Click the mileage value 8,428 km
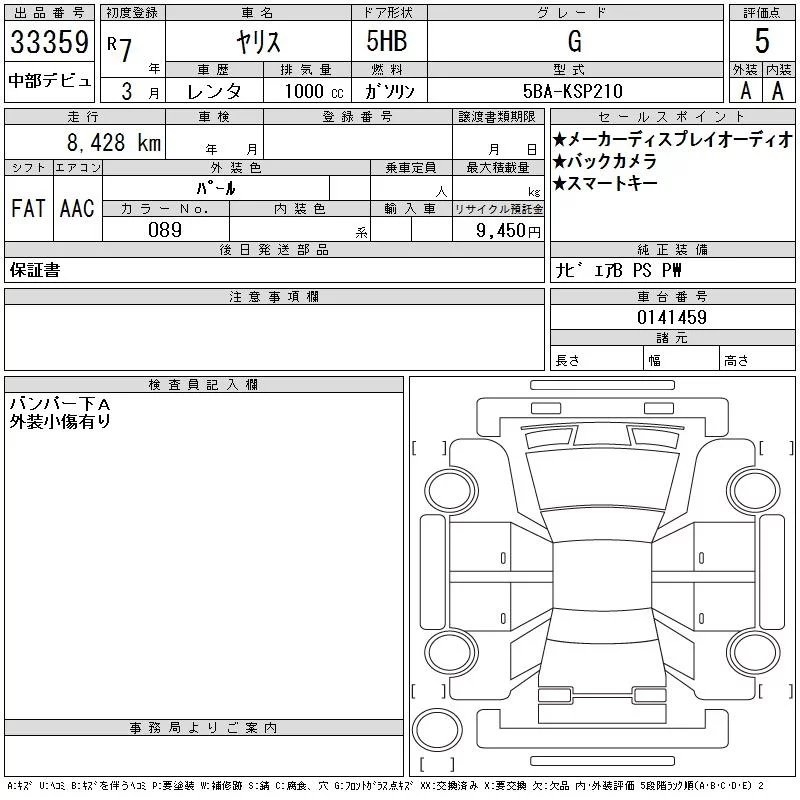800x800 pixels. point(114,142)
